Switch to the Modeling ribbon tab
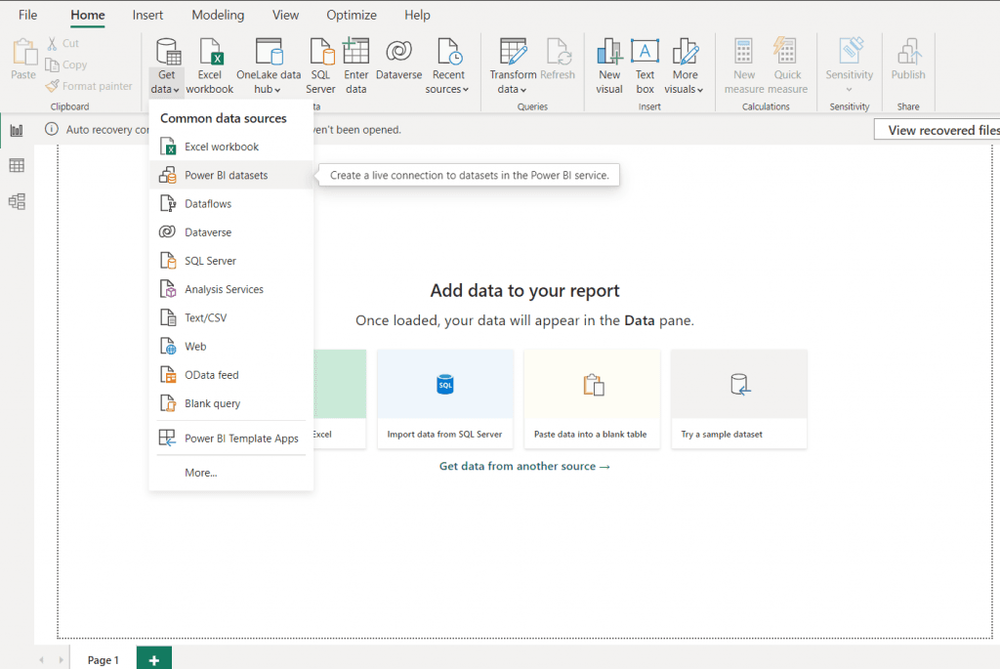Screen dimensions: 1000x669 click(x=217, y=14)
